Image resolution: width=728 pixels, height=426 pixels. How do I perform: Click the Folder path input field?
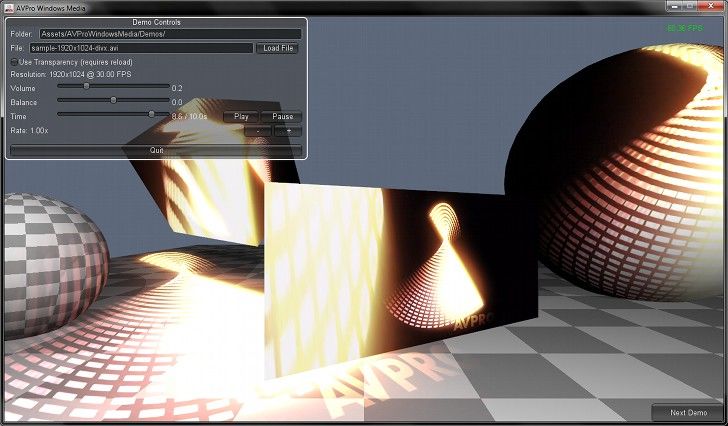tap(170, 34)
